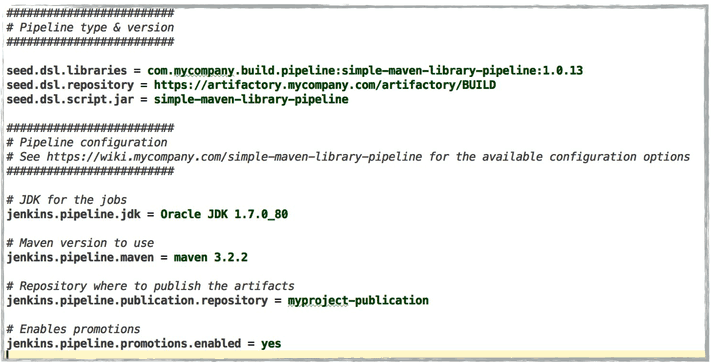Click the jenkins.pipeline.maven property key
The height and width of the screenshot is (362, 711).
tap(80, 258)
